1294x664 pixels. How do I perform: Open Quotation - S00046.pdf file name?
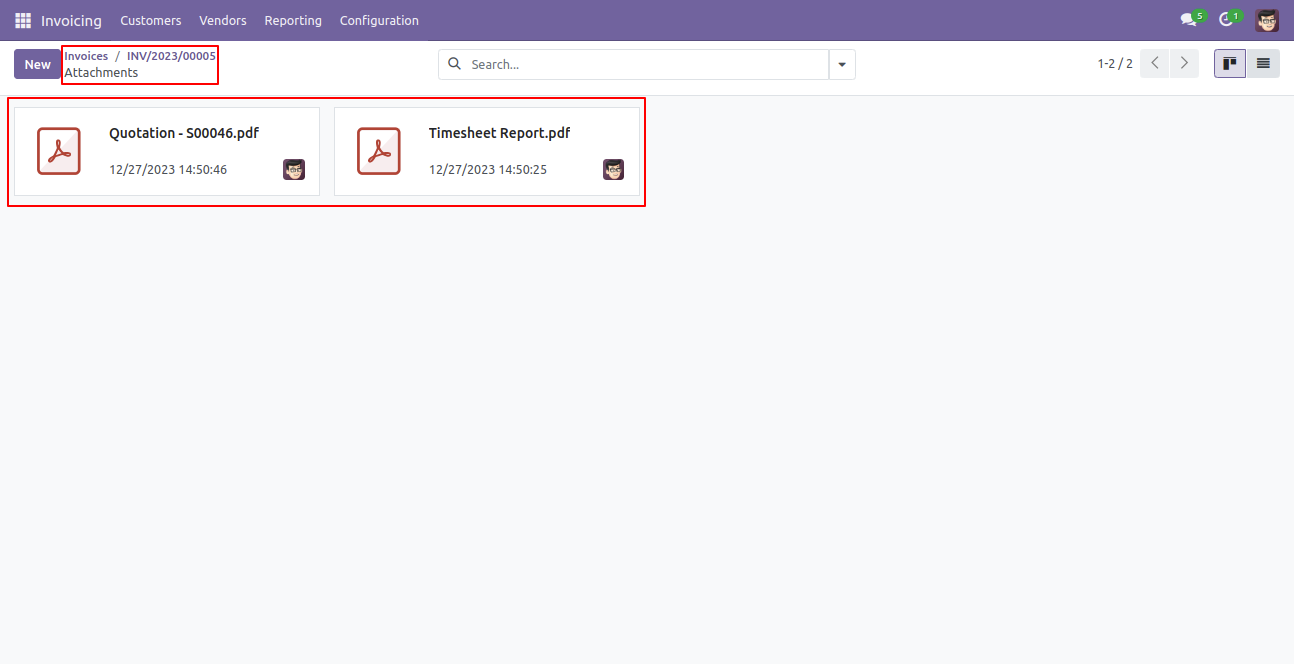(184, 133)
